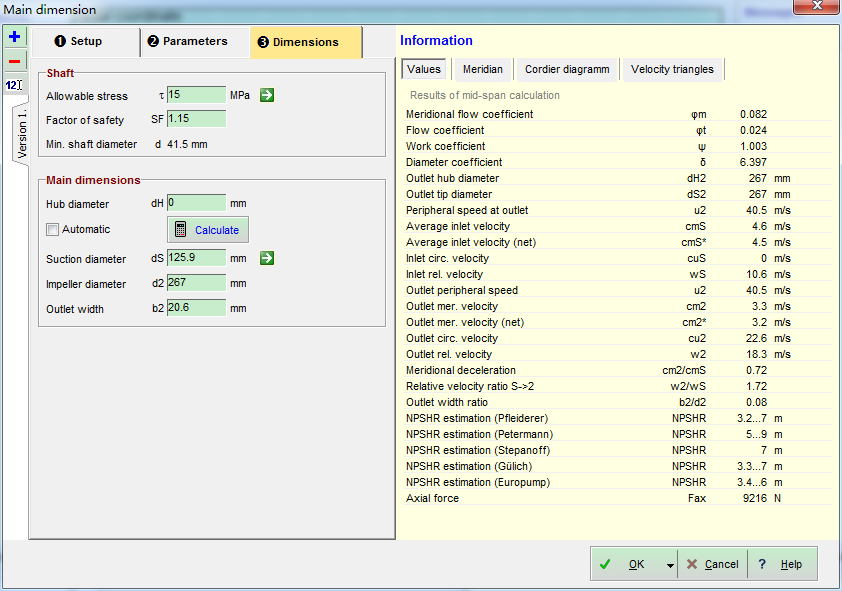Click the question mark icon on Help
Viewport: 842px width, 591px height.
point(762,564)
